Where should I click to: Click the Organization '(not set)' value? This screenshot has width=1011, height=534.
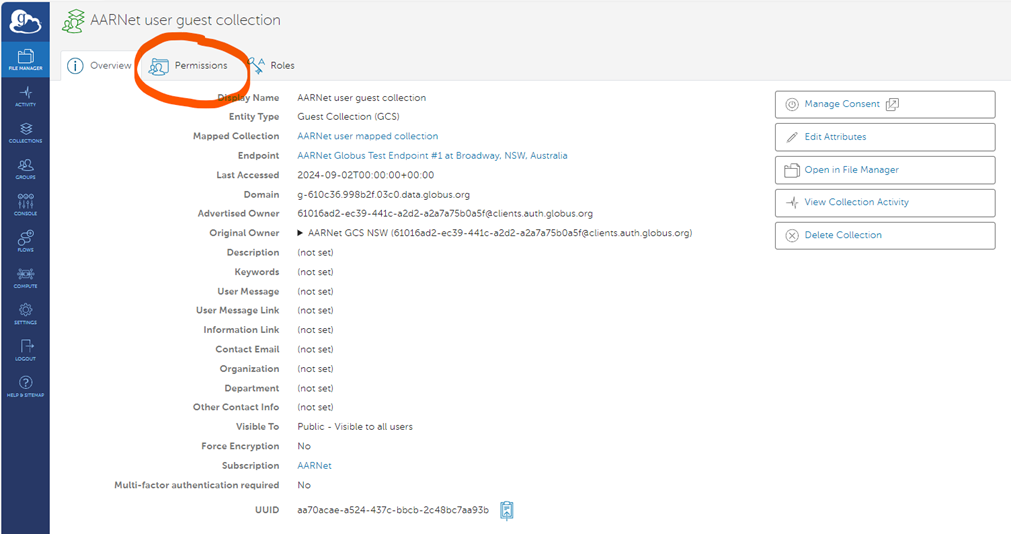(315, 369)
